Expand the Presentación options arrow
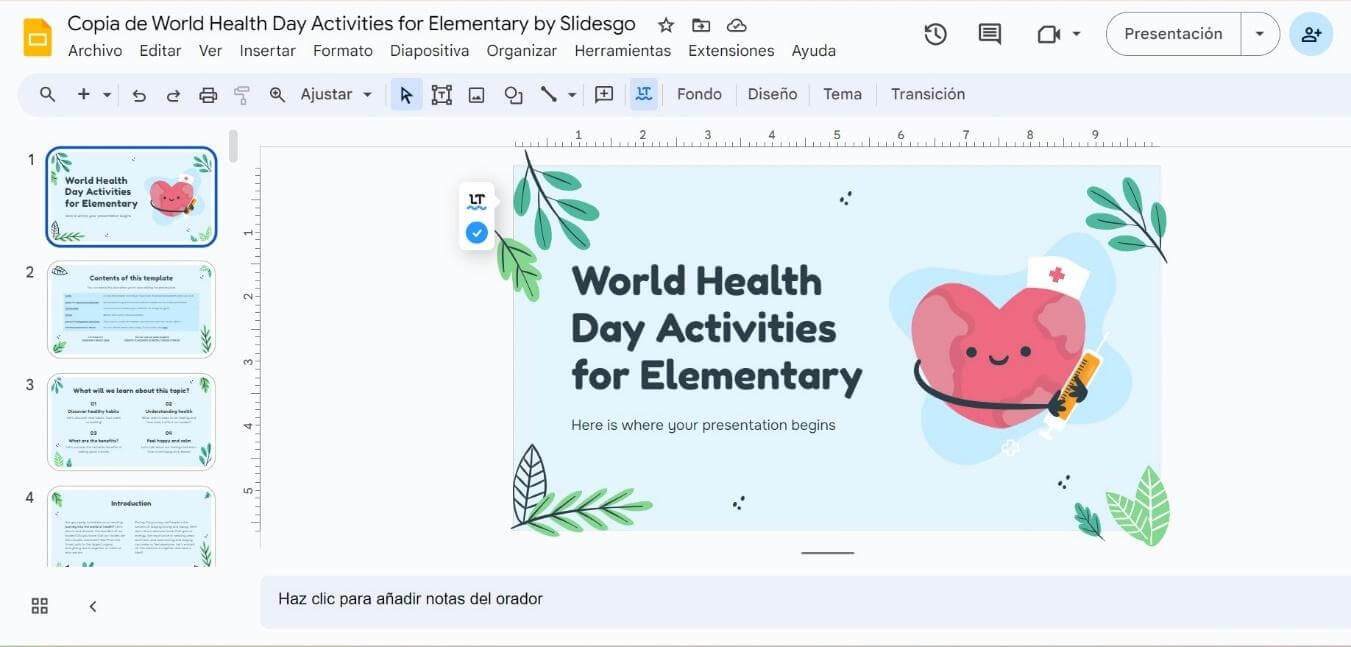1351x647 pixels. pos(1260,33)
